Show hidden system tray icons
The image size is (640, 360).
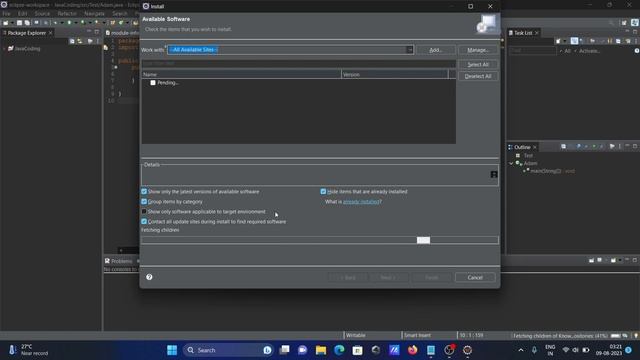coord(521,350)
